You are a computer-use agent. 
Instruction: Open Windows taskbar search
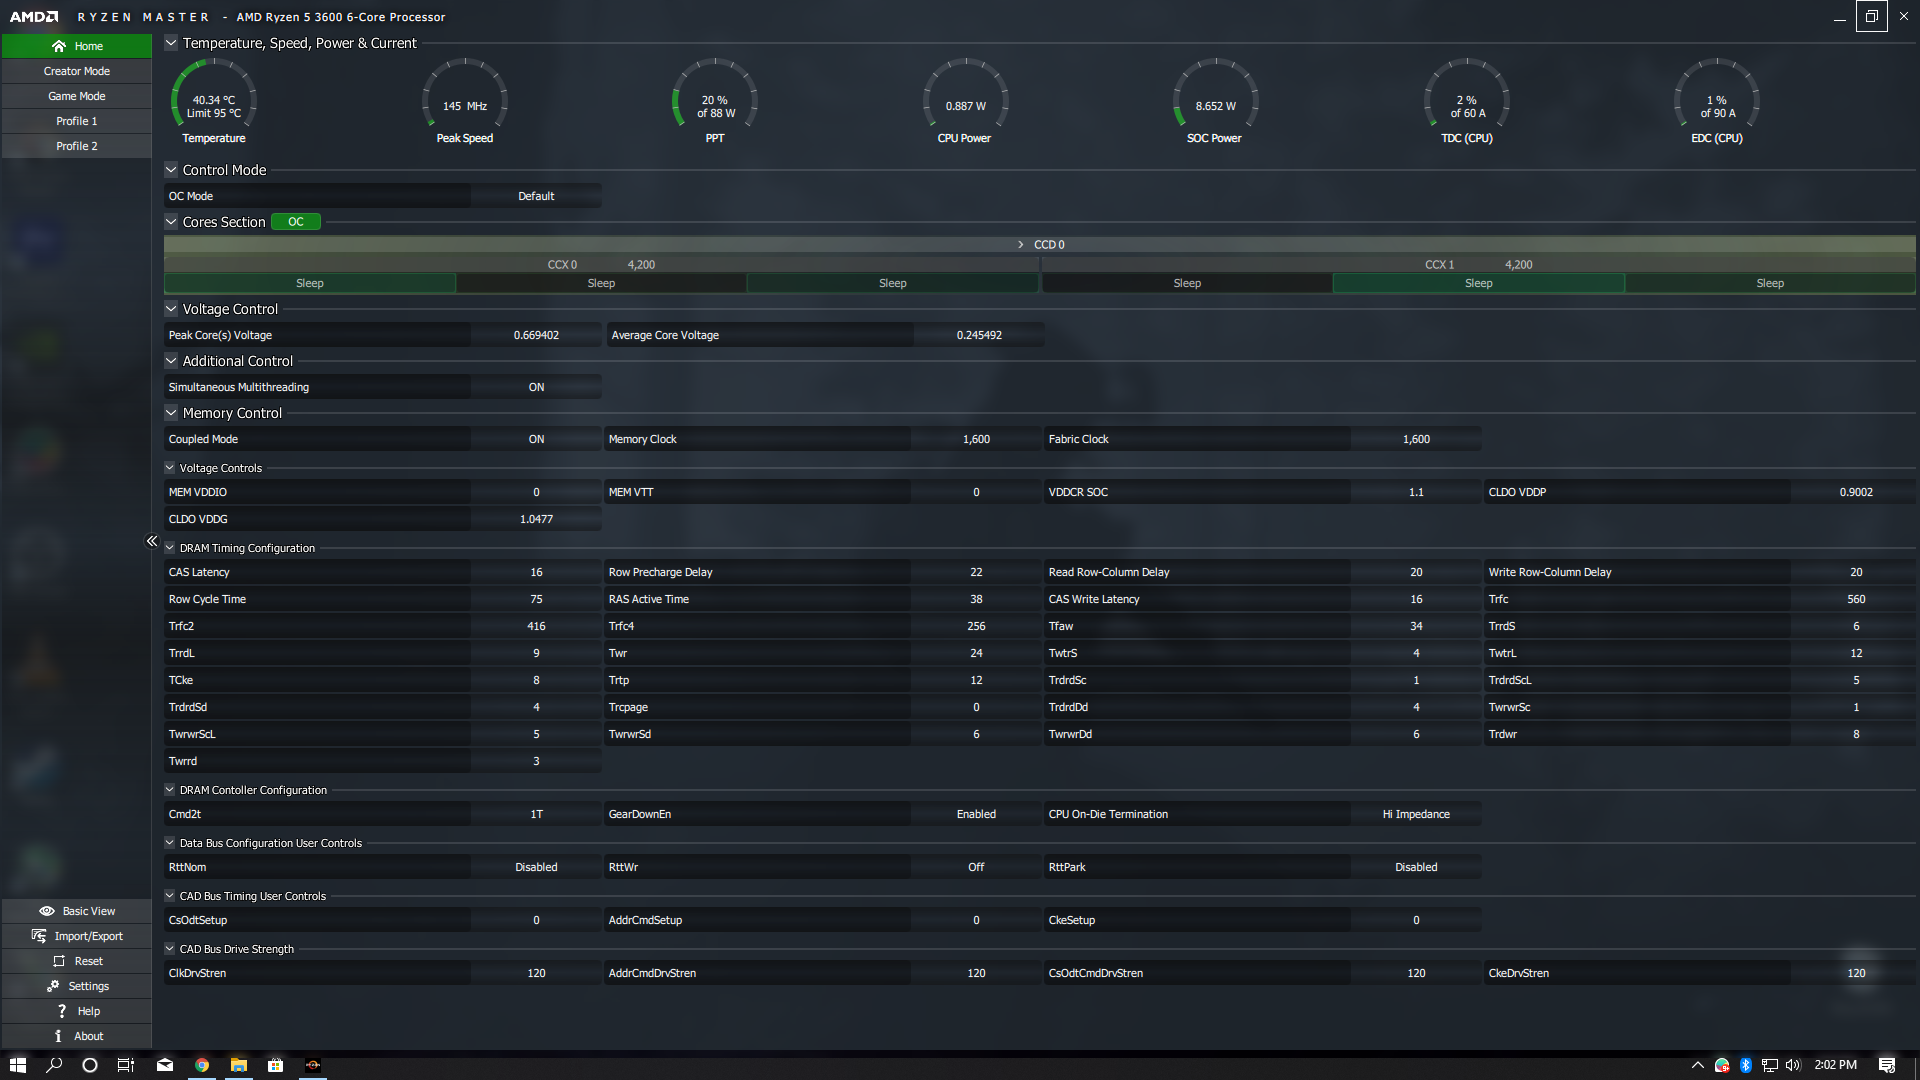click(x=54, y=1065)
